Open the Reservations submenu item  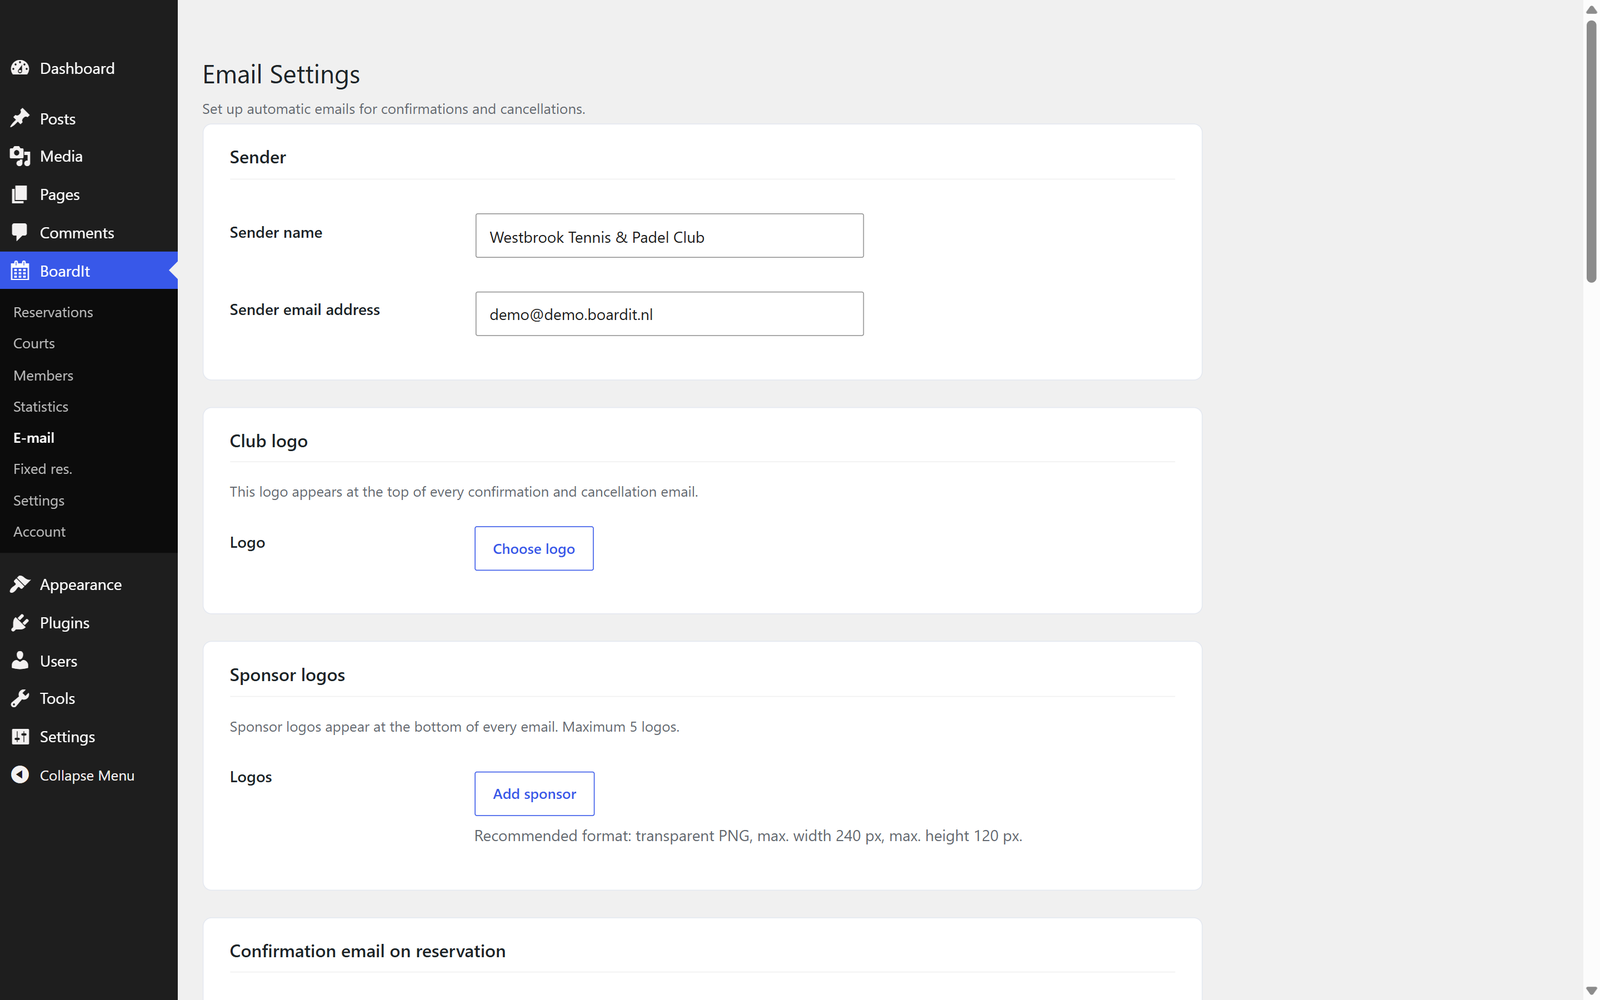[53, 312]
